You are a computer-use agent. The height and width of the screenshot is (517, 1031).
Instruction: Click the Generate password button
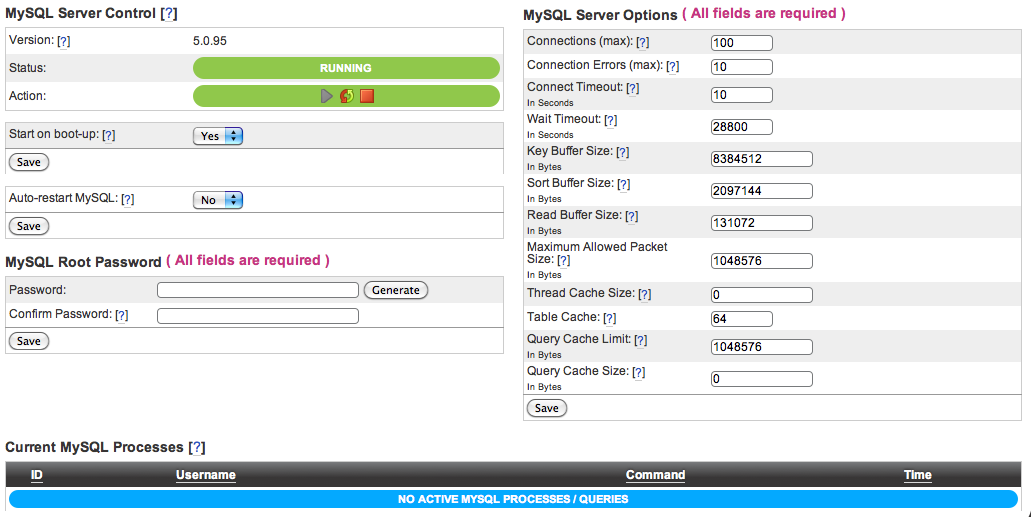click(396, 290)
